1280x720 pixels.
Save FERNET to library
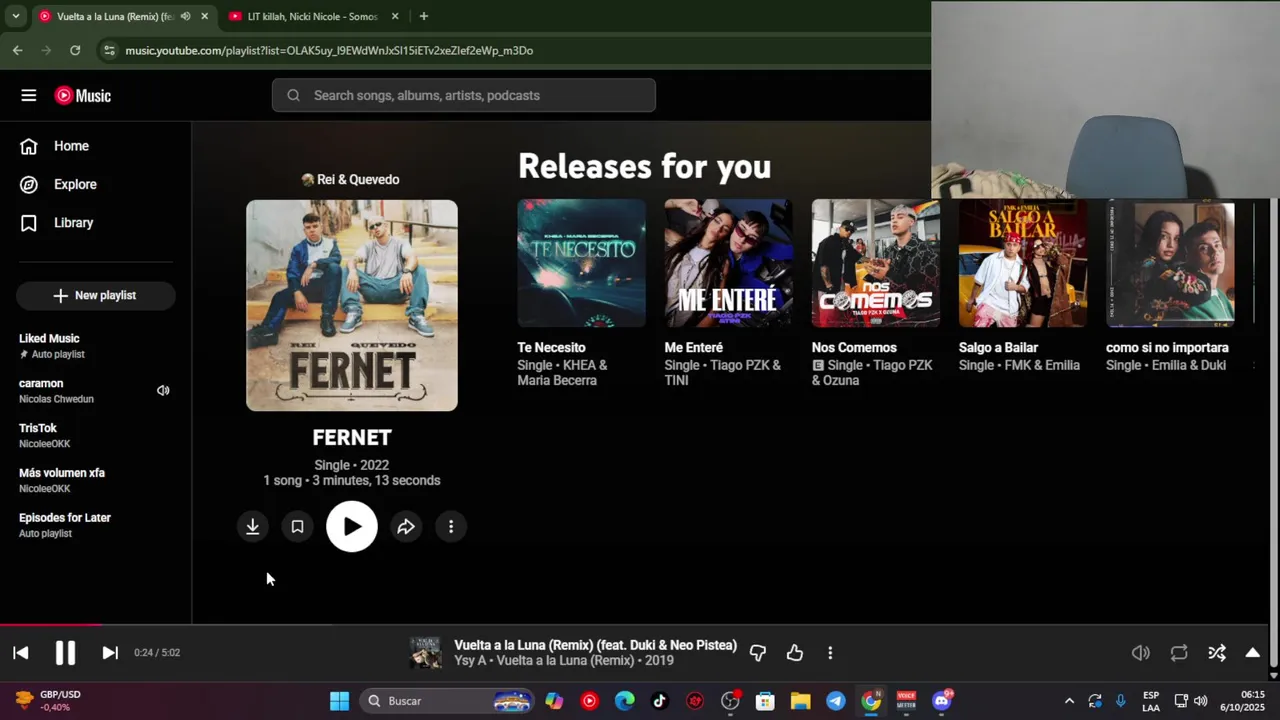(297, 526)
